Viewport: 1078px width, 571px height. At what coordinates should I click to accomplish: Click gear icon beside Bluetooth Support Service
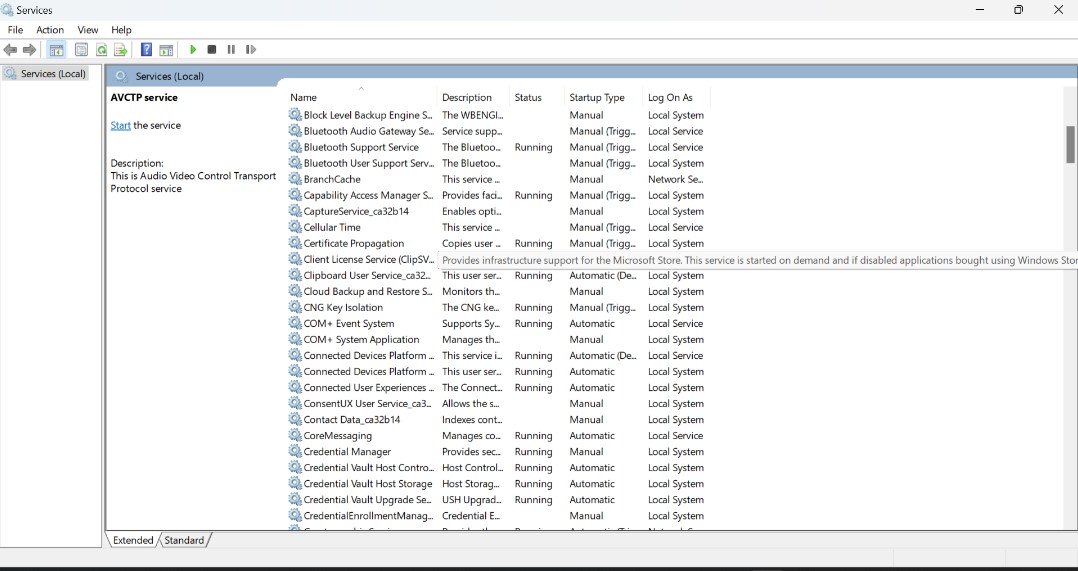295,147
